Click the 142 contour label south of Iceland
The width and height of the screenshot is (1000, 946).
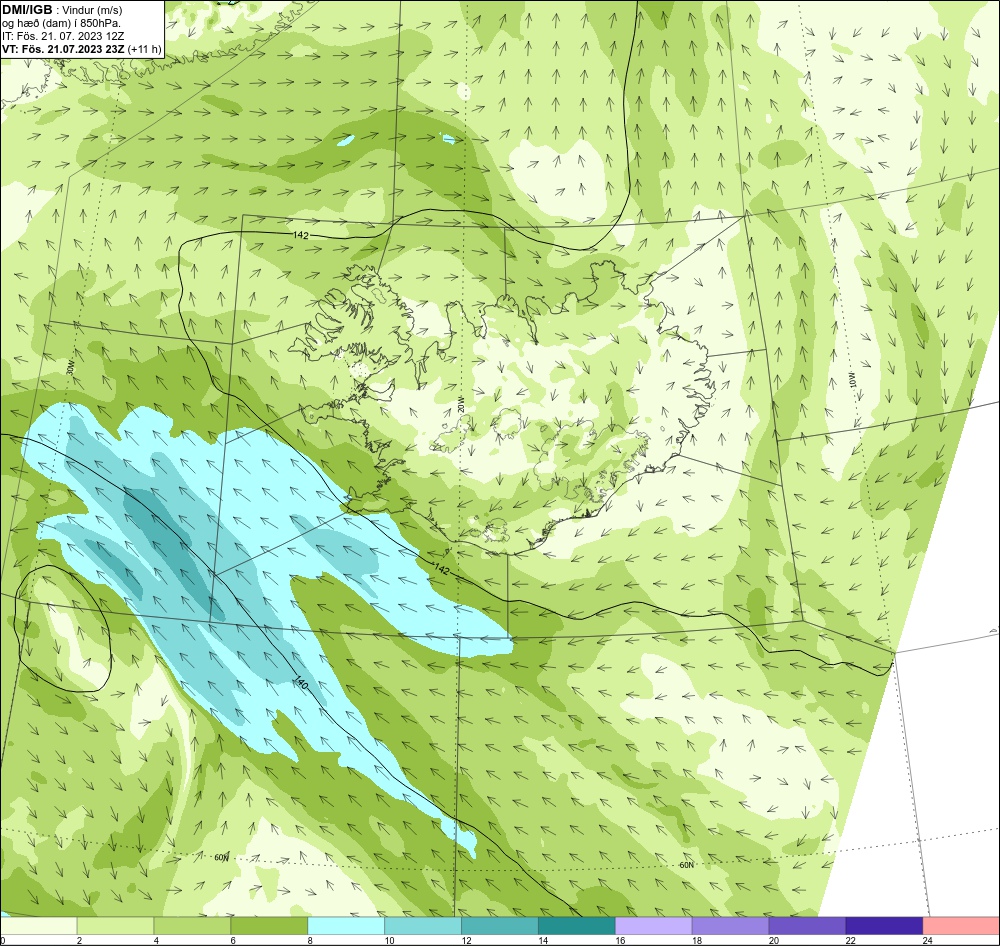pyautogui.click(x=442, y=568)
